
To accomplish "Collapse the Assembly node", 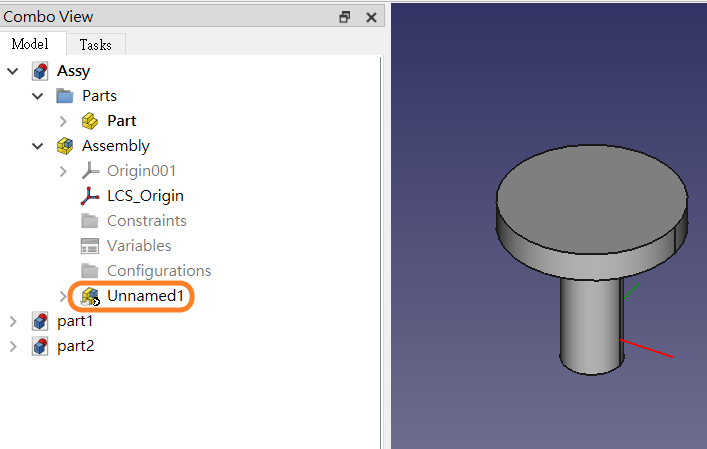I will (x=38, y=146).
